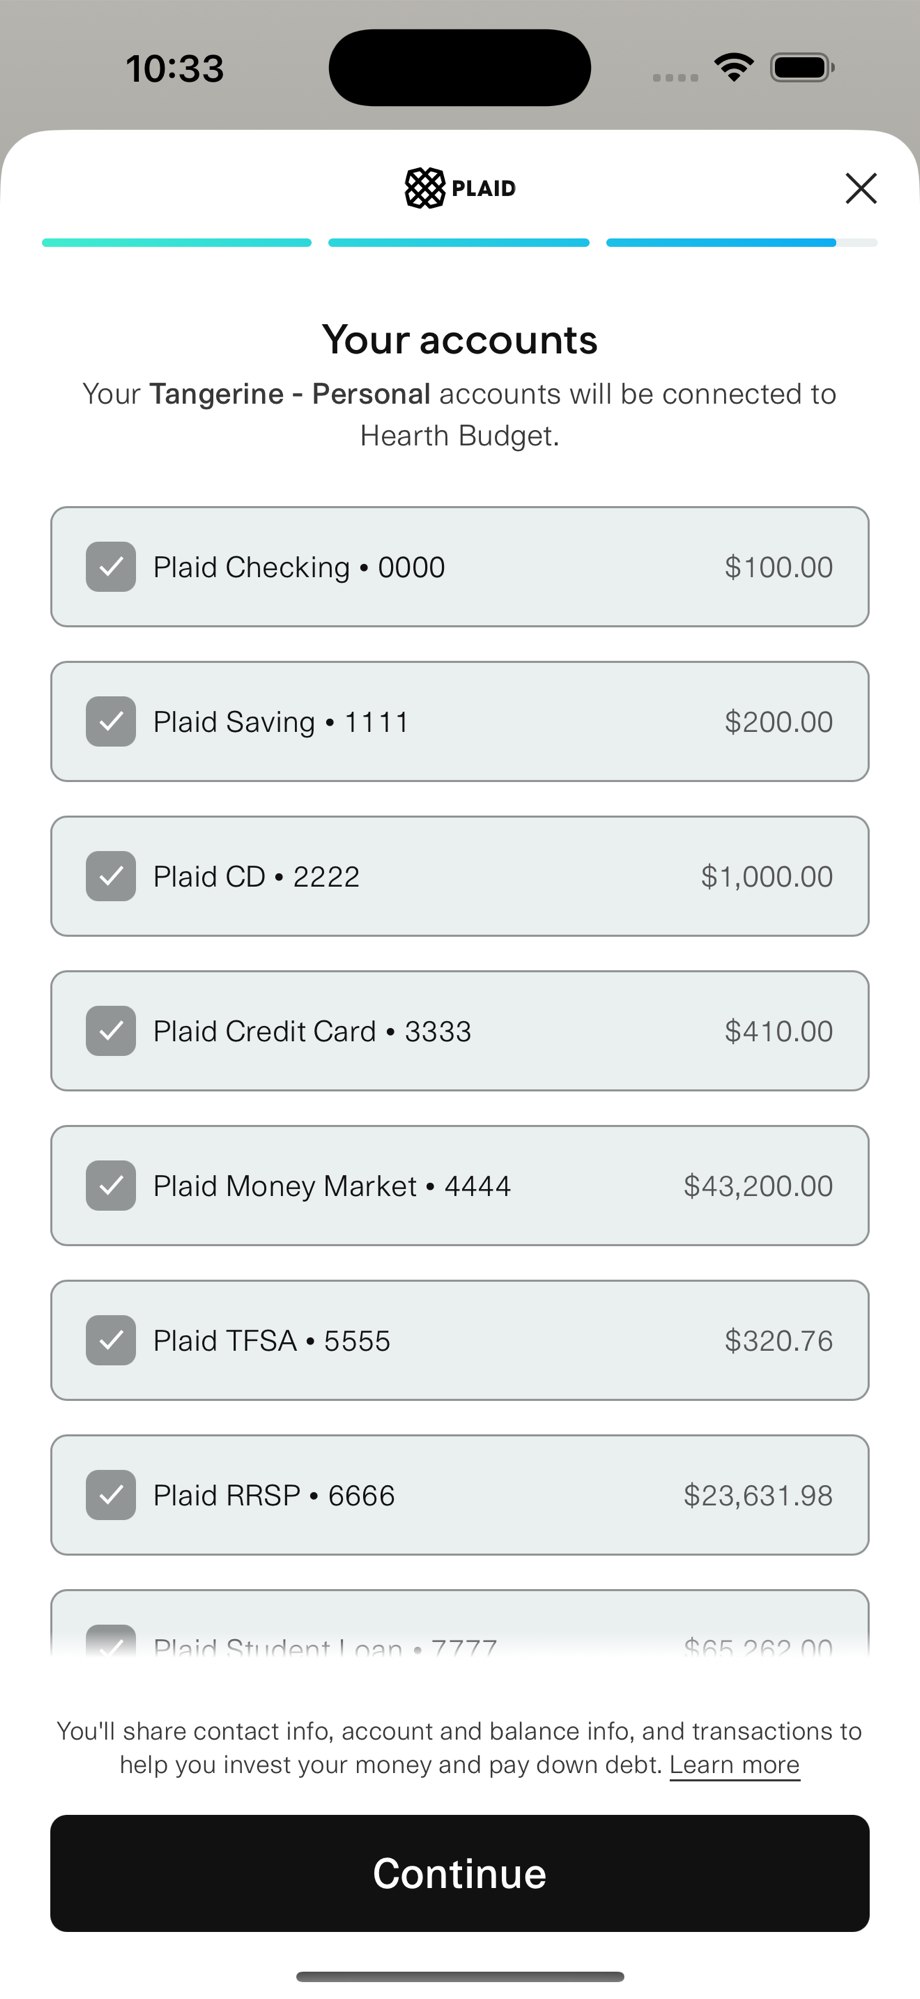The width and height of the screenshot is (920, 1999).
Task: Tap the home indicator bar
Action: [460, 1976]
